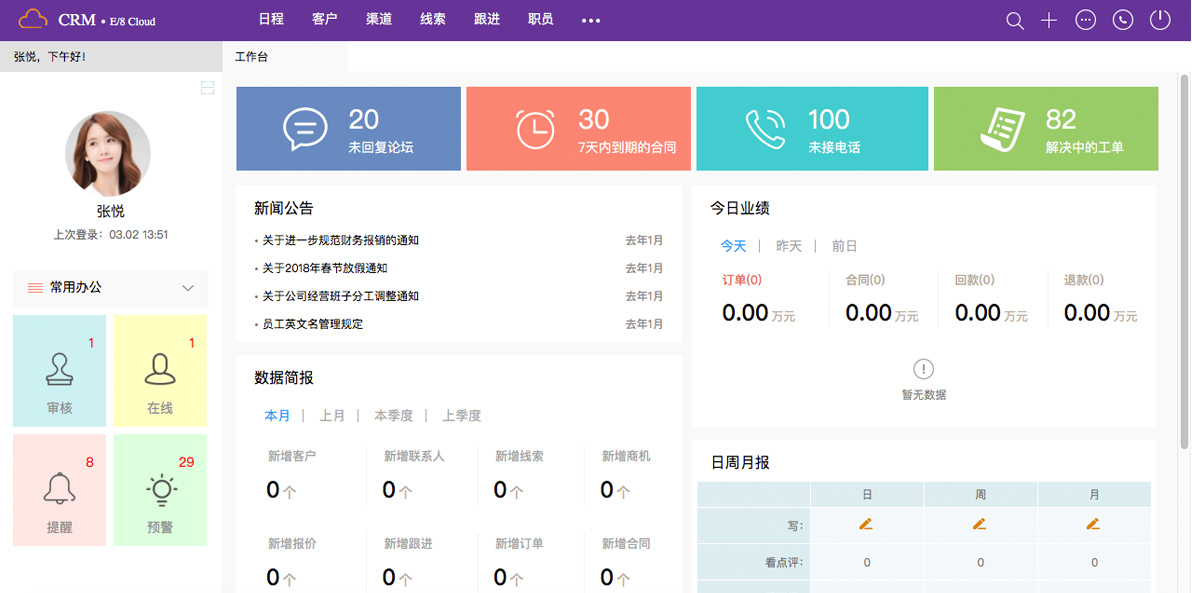
Task: Click the pencil icon to write daily report
Action: coord(865,523)
